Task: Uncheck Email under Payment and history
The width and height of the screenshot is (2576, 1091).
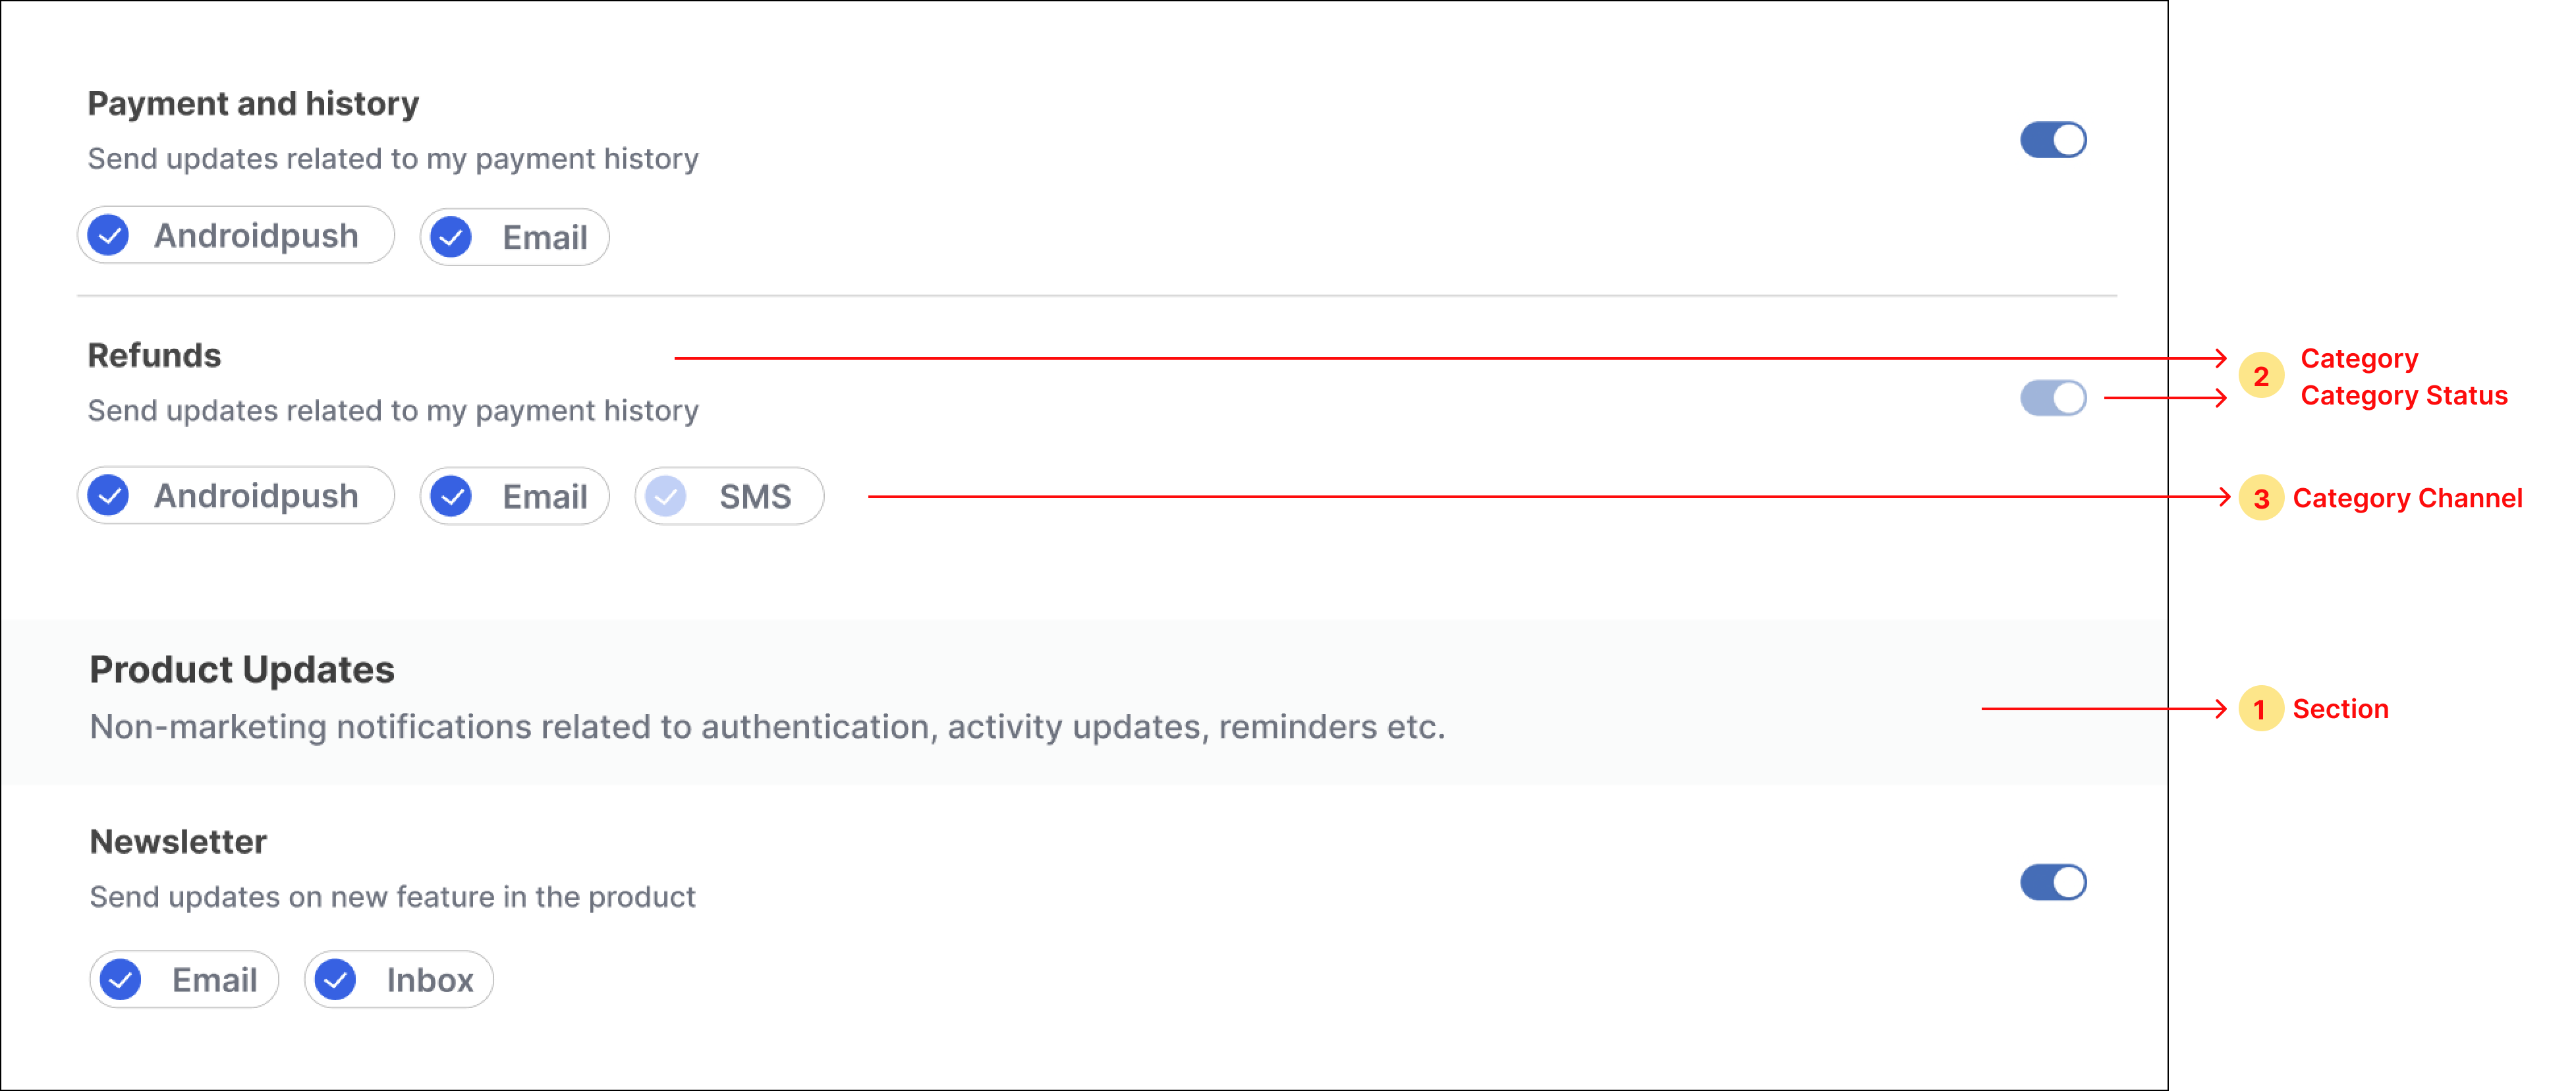Action: click(x=514, y=237)
